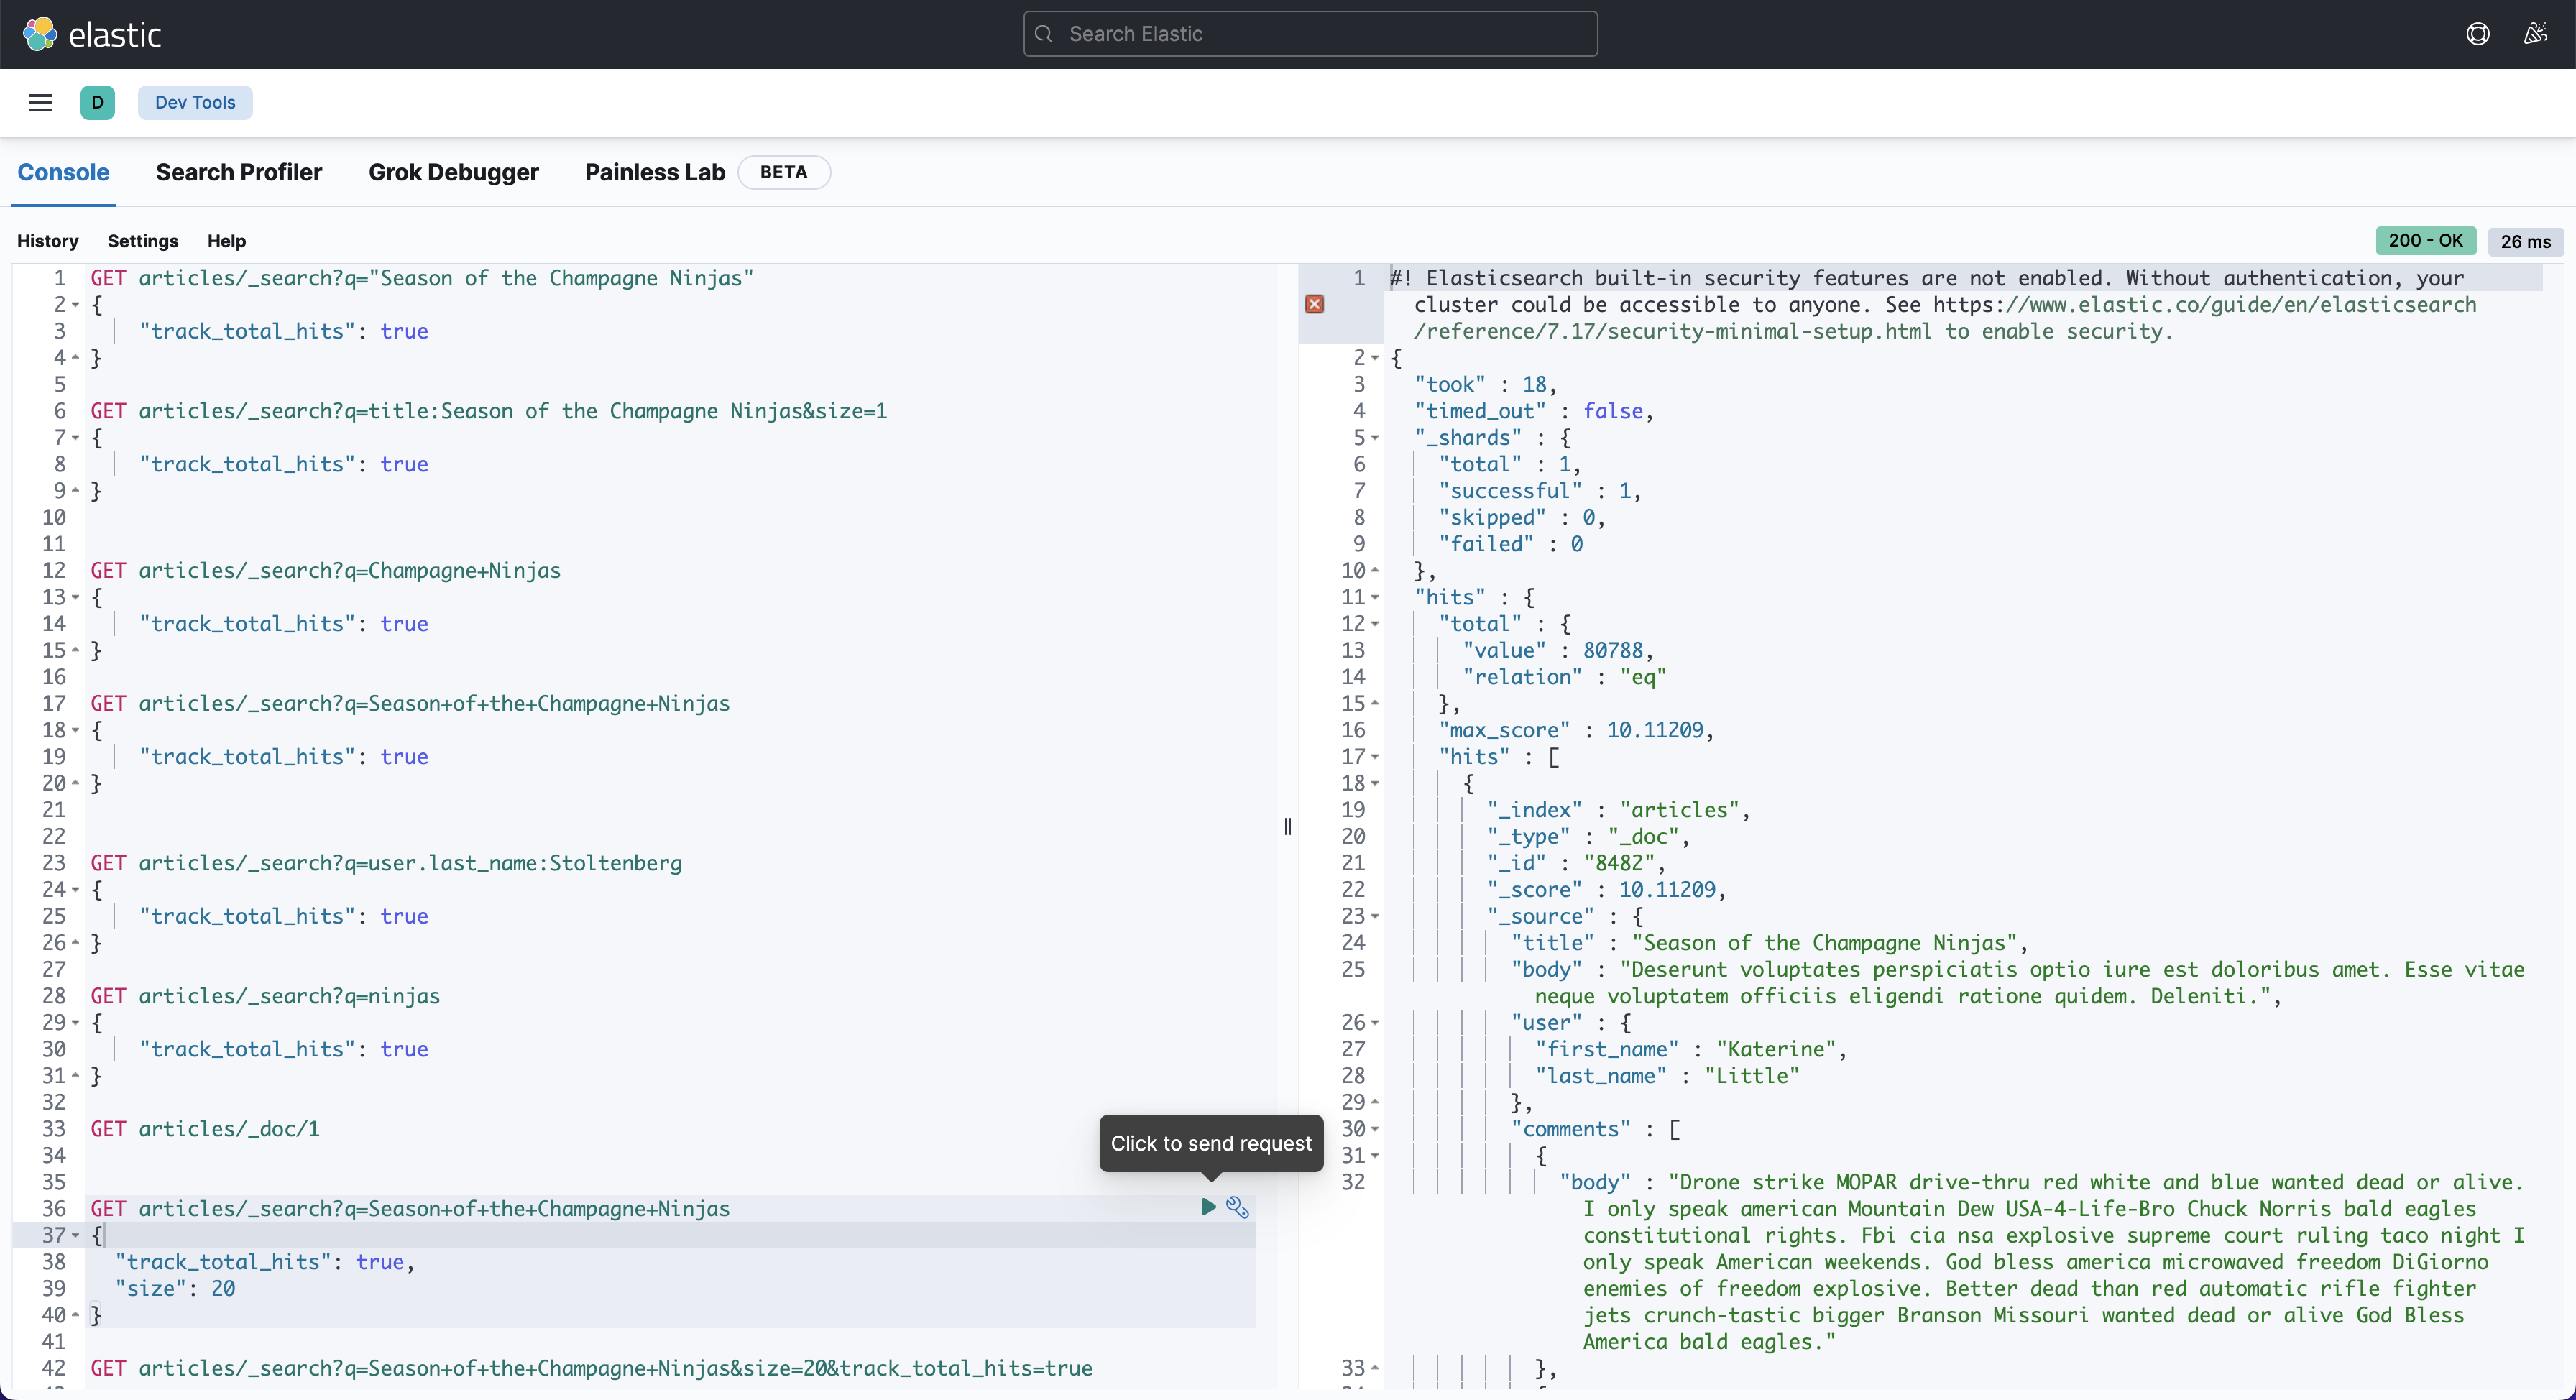Screen dimensions: 2576x1400
Task: Click the "value" : 80788 line in response
Action: (x=1558, y=651)
